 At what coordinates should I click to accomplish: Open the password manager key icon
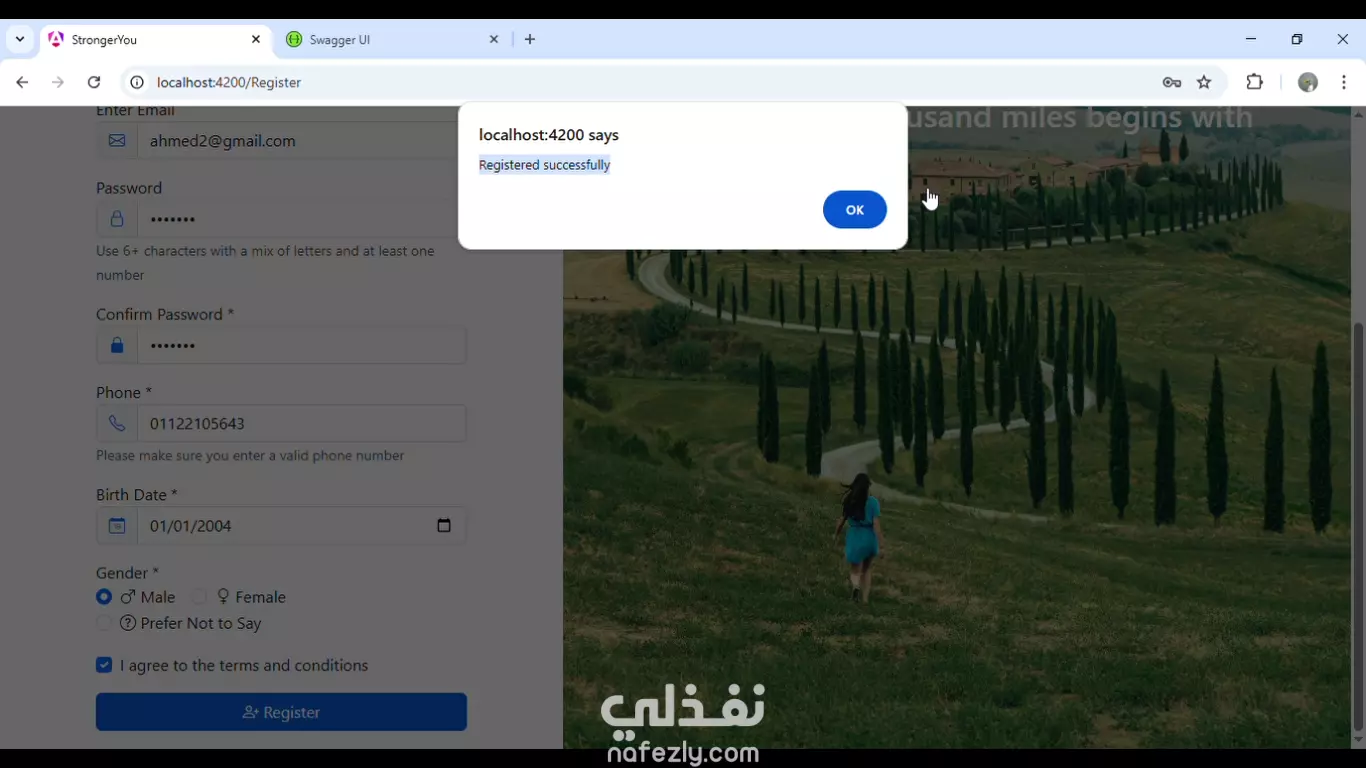click(1172, 82)
